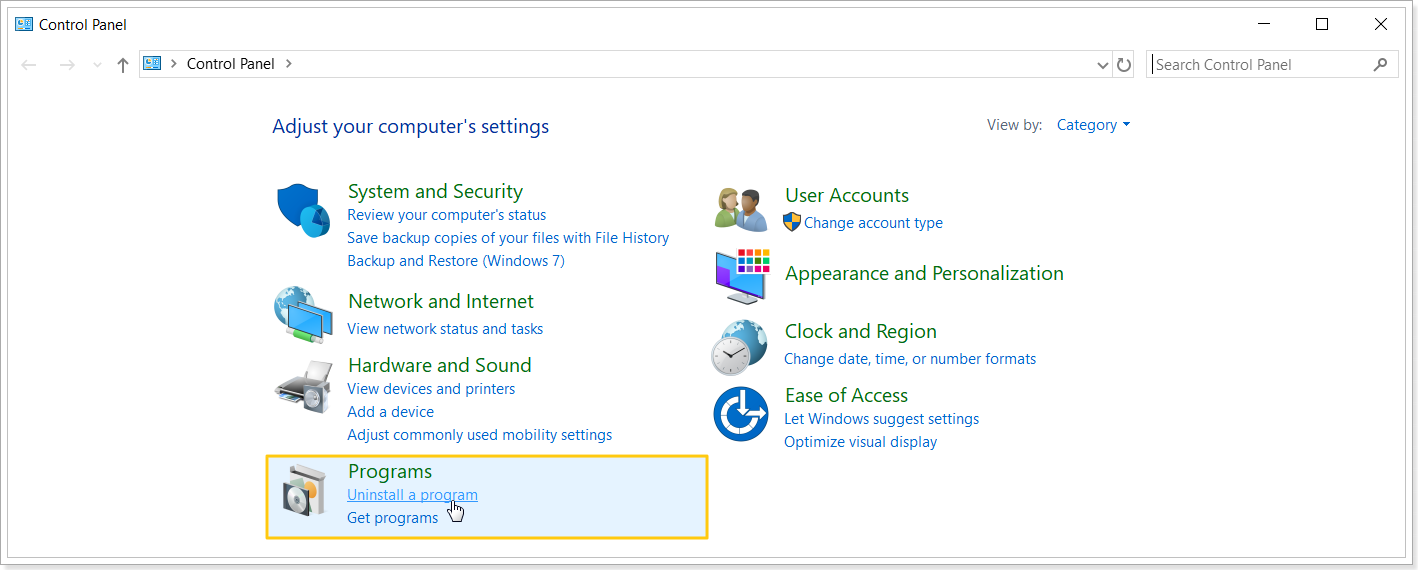Image resolution: width=1418 pixels, height=570 pixels.
Task: Maximize the Control Panel window
Action: pyautogui.click(x=1322, y=24)
